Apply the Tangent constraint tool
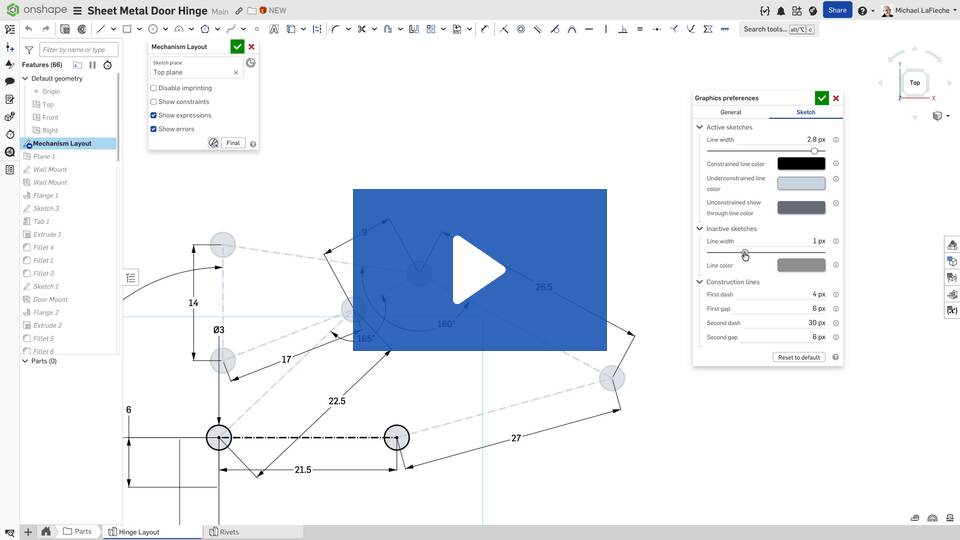This screenshot has width=960, height=540. (x=555, y=29)
